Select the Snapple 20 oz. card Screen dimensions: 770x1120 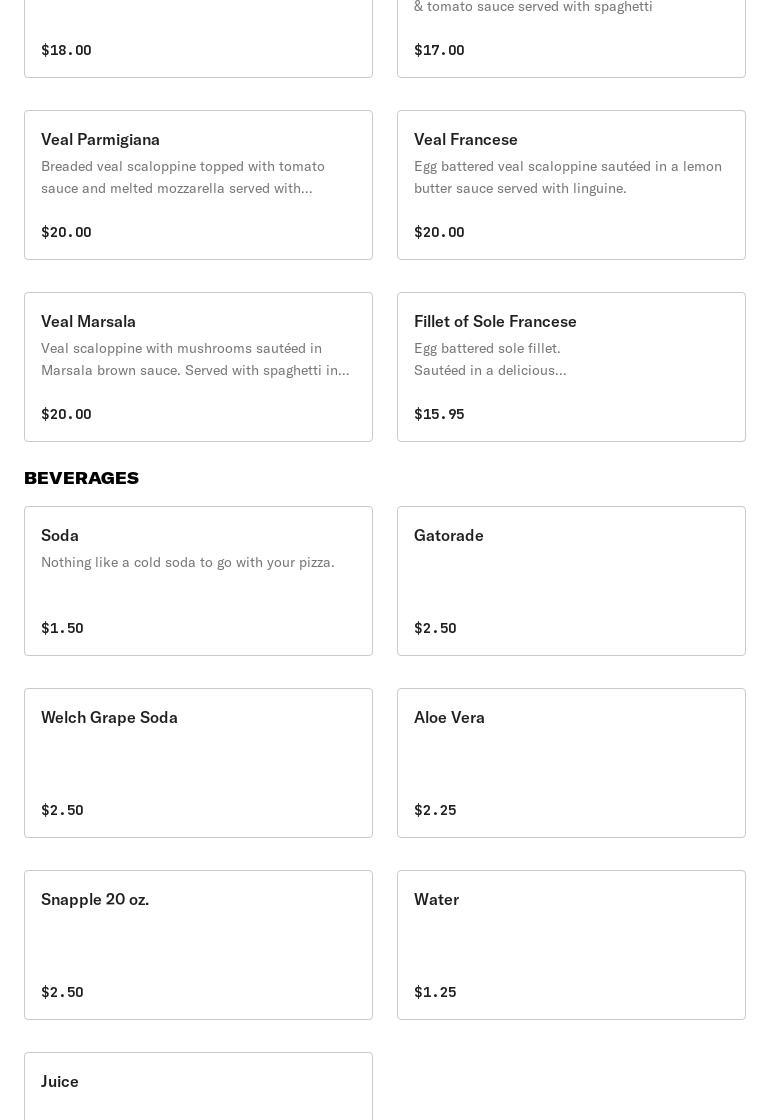(198, 945)
